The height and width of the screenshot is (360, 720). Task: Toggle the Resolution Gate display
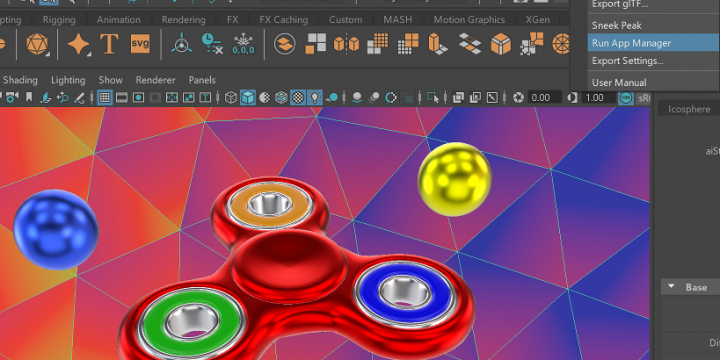coord(138,97)
